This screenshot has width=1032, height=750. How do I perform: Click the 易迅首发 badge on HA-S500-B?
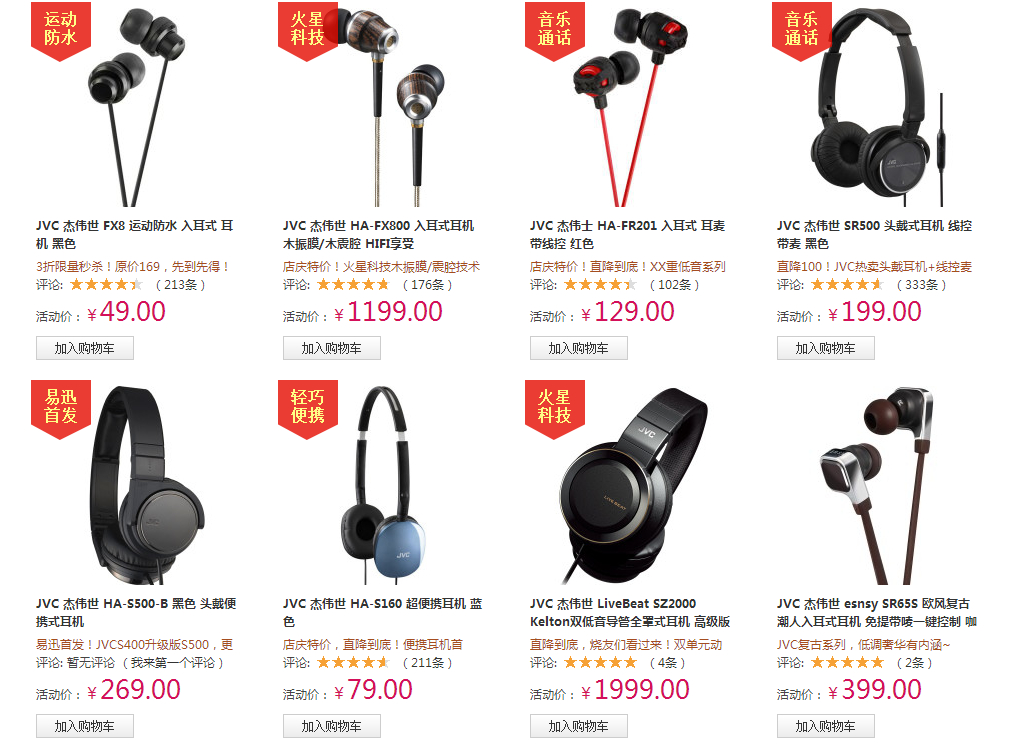point(61,409)
